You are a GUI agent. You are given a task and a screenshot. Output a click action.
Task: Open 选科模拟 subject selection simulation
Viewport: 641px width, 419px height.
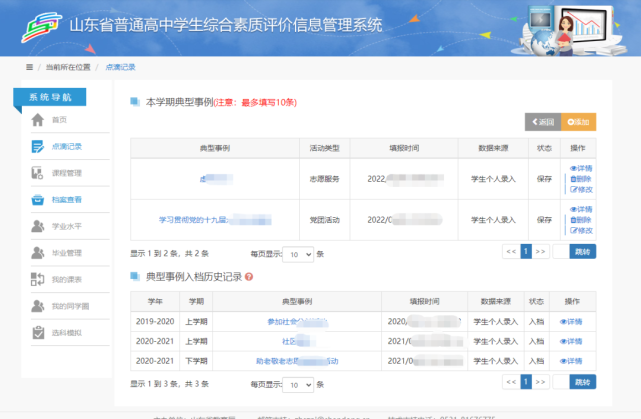tap(66, 332)
